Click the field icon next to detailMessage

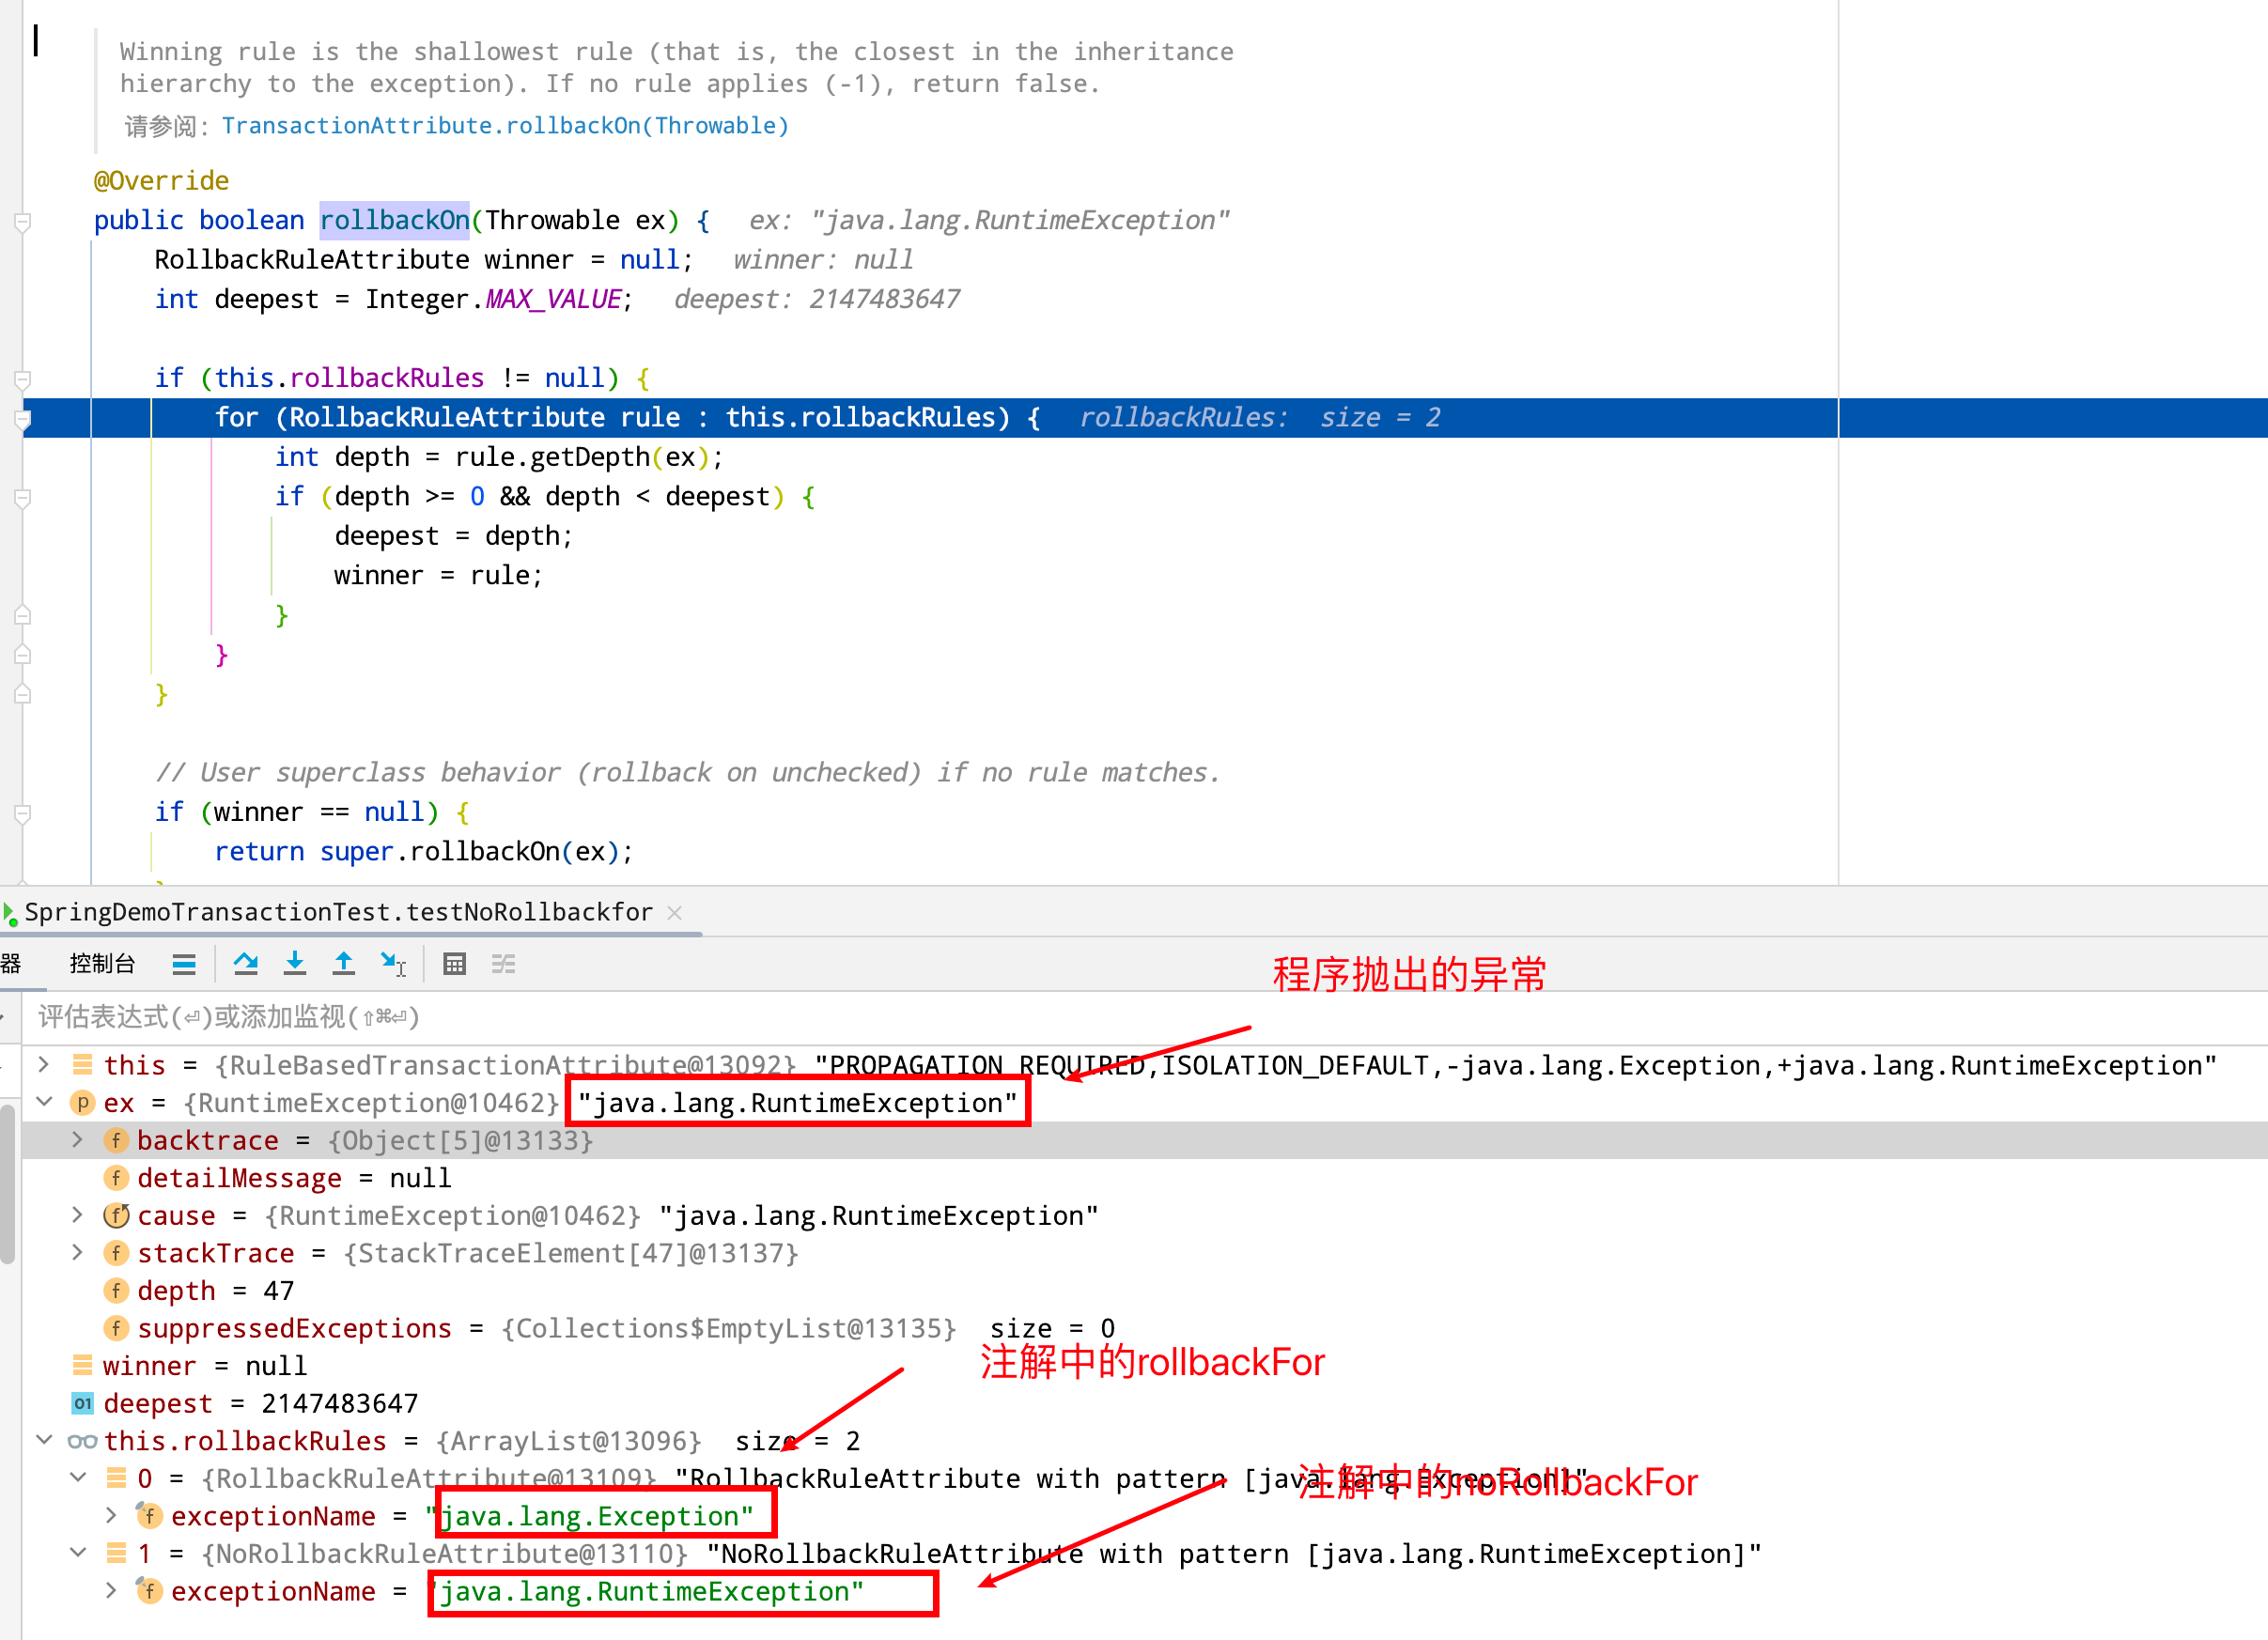pyautogui.click(x=117, y=1178)
